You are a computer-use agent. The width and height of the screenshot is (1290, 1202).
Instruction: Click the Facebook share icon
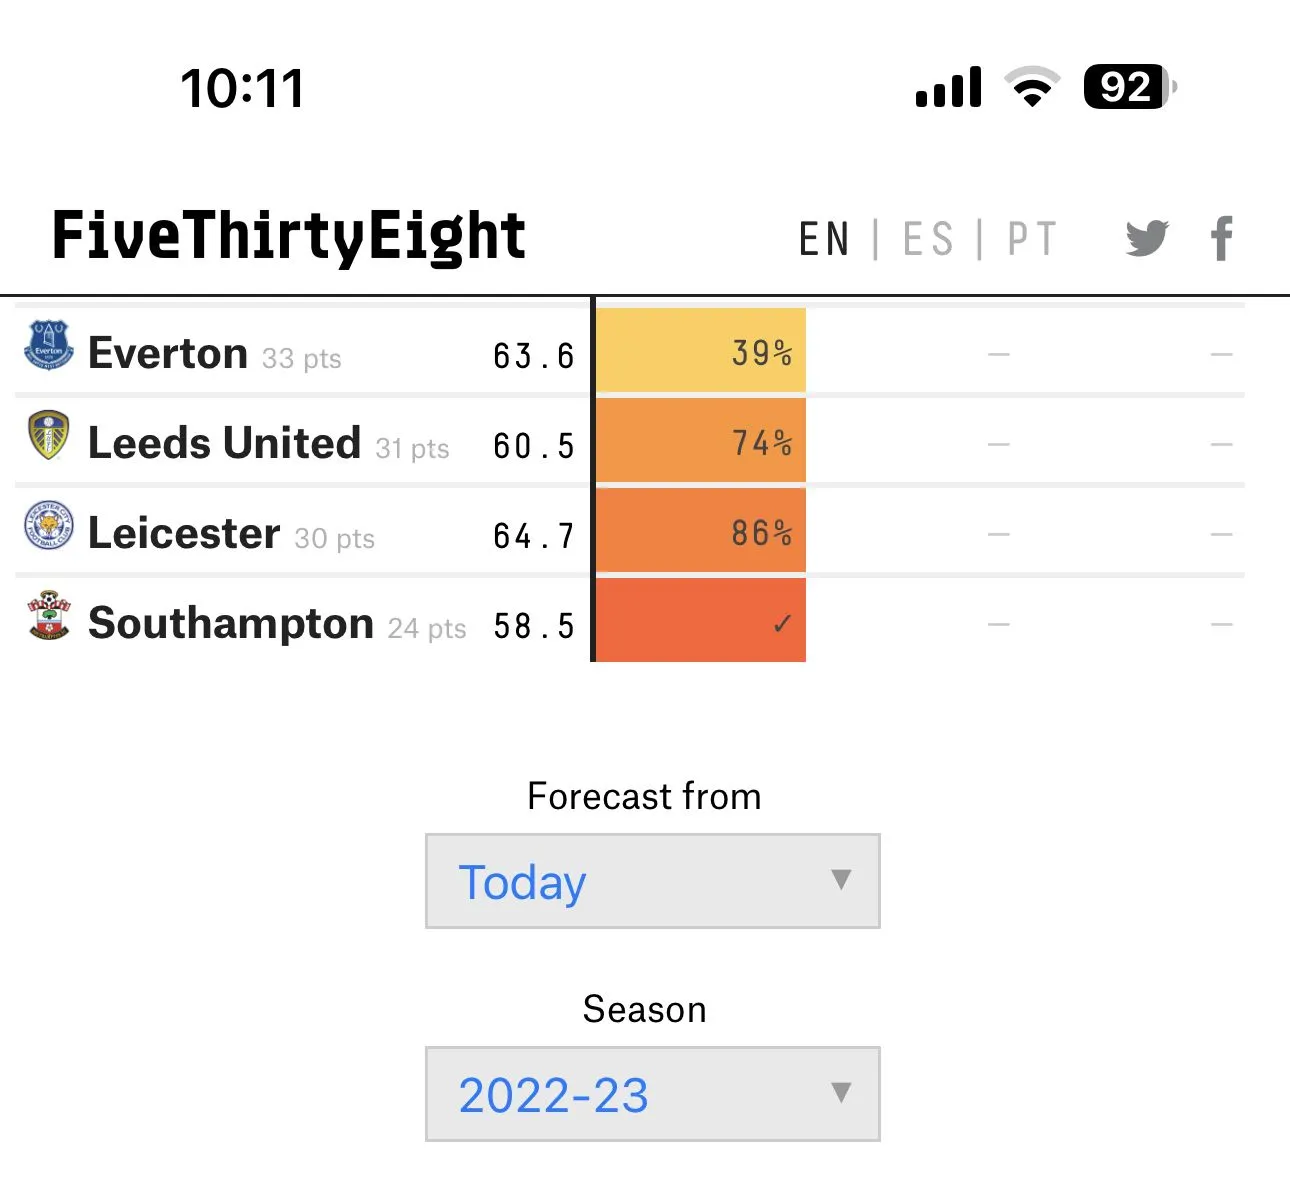coord(1221,238)
